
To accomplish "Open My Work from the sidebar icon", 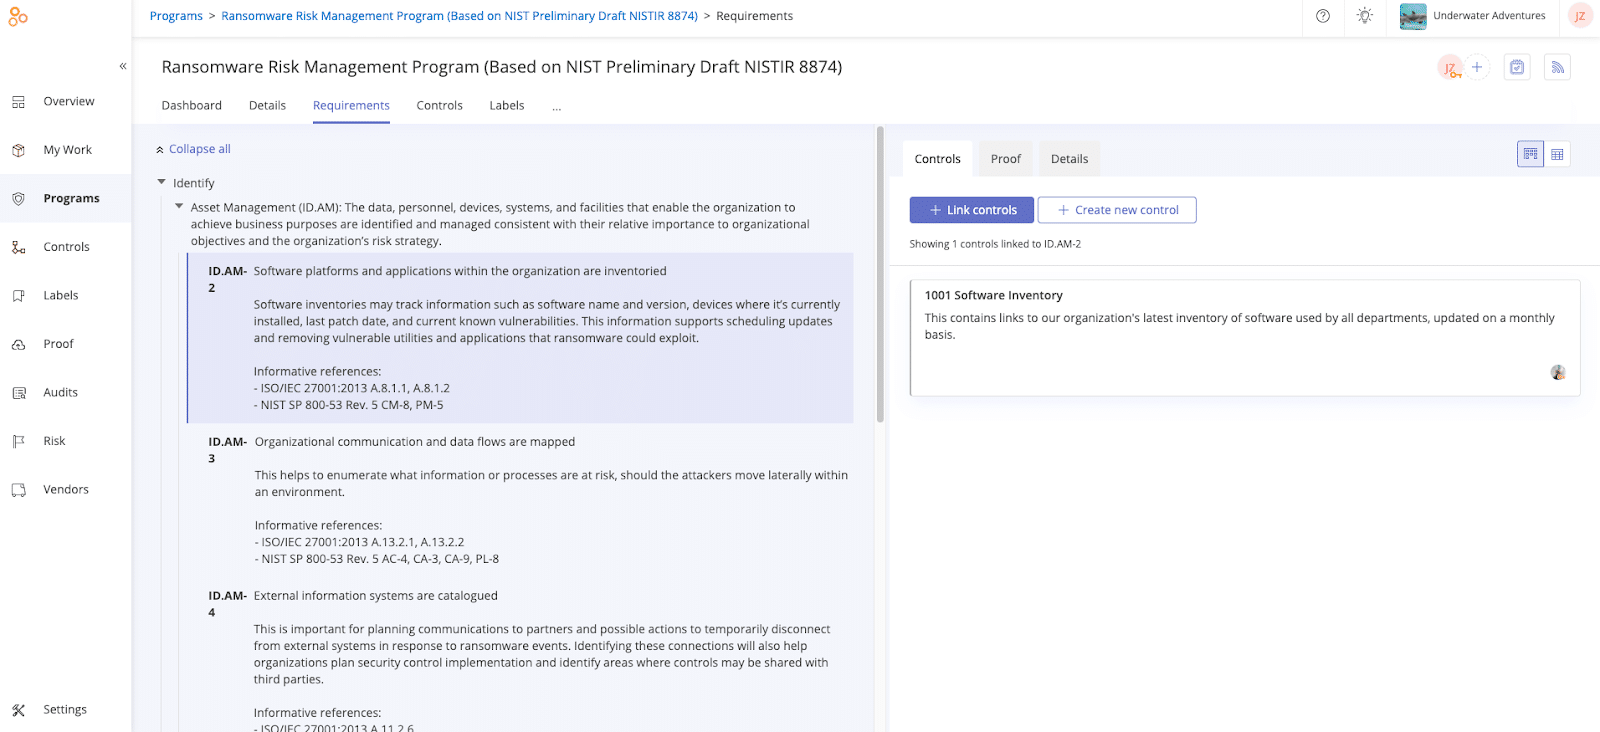I will 18,150.
